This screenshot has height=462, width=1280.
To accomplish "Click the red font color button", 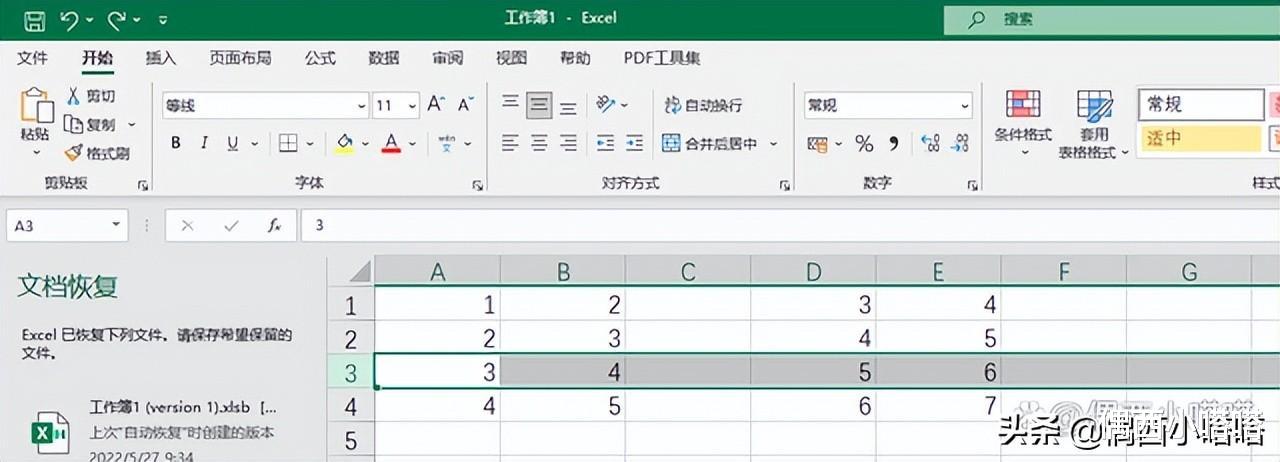I will tap(391, 143).
